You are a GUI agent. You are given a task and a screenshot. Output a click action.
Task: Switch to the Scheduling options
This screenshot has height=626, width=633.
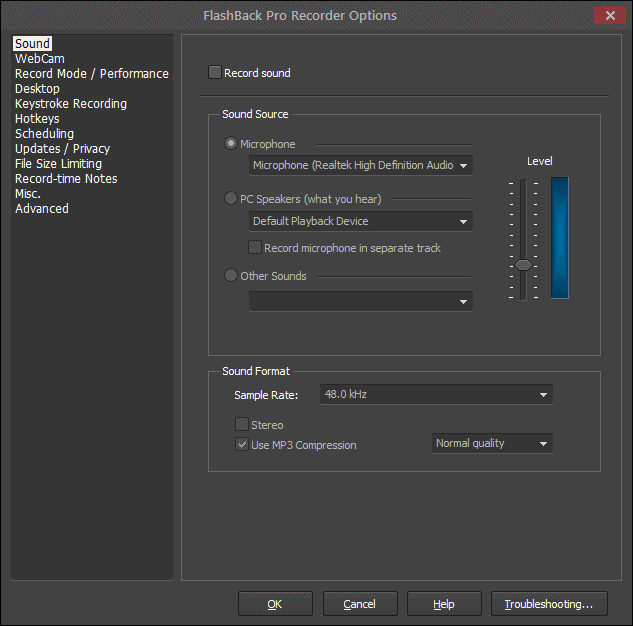[x=44, y=134]
